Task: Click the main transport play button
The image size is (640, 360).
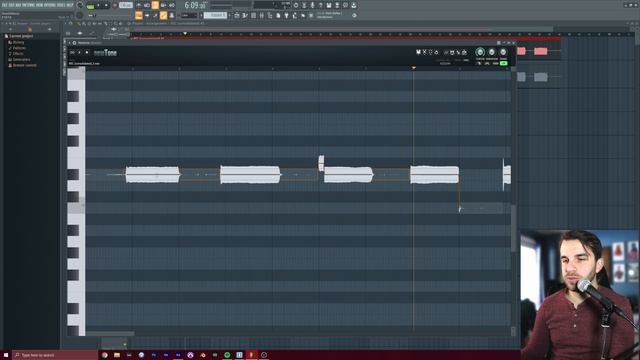Action: 98,5
